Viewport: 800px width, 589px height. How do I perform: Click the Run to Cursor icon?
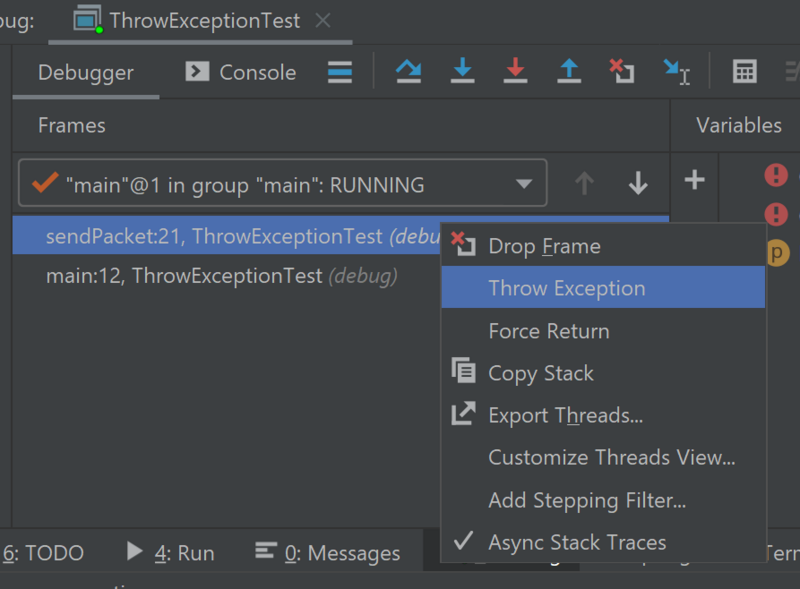click(x=676, y=71)
